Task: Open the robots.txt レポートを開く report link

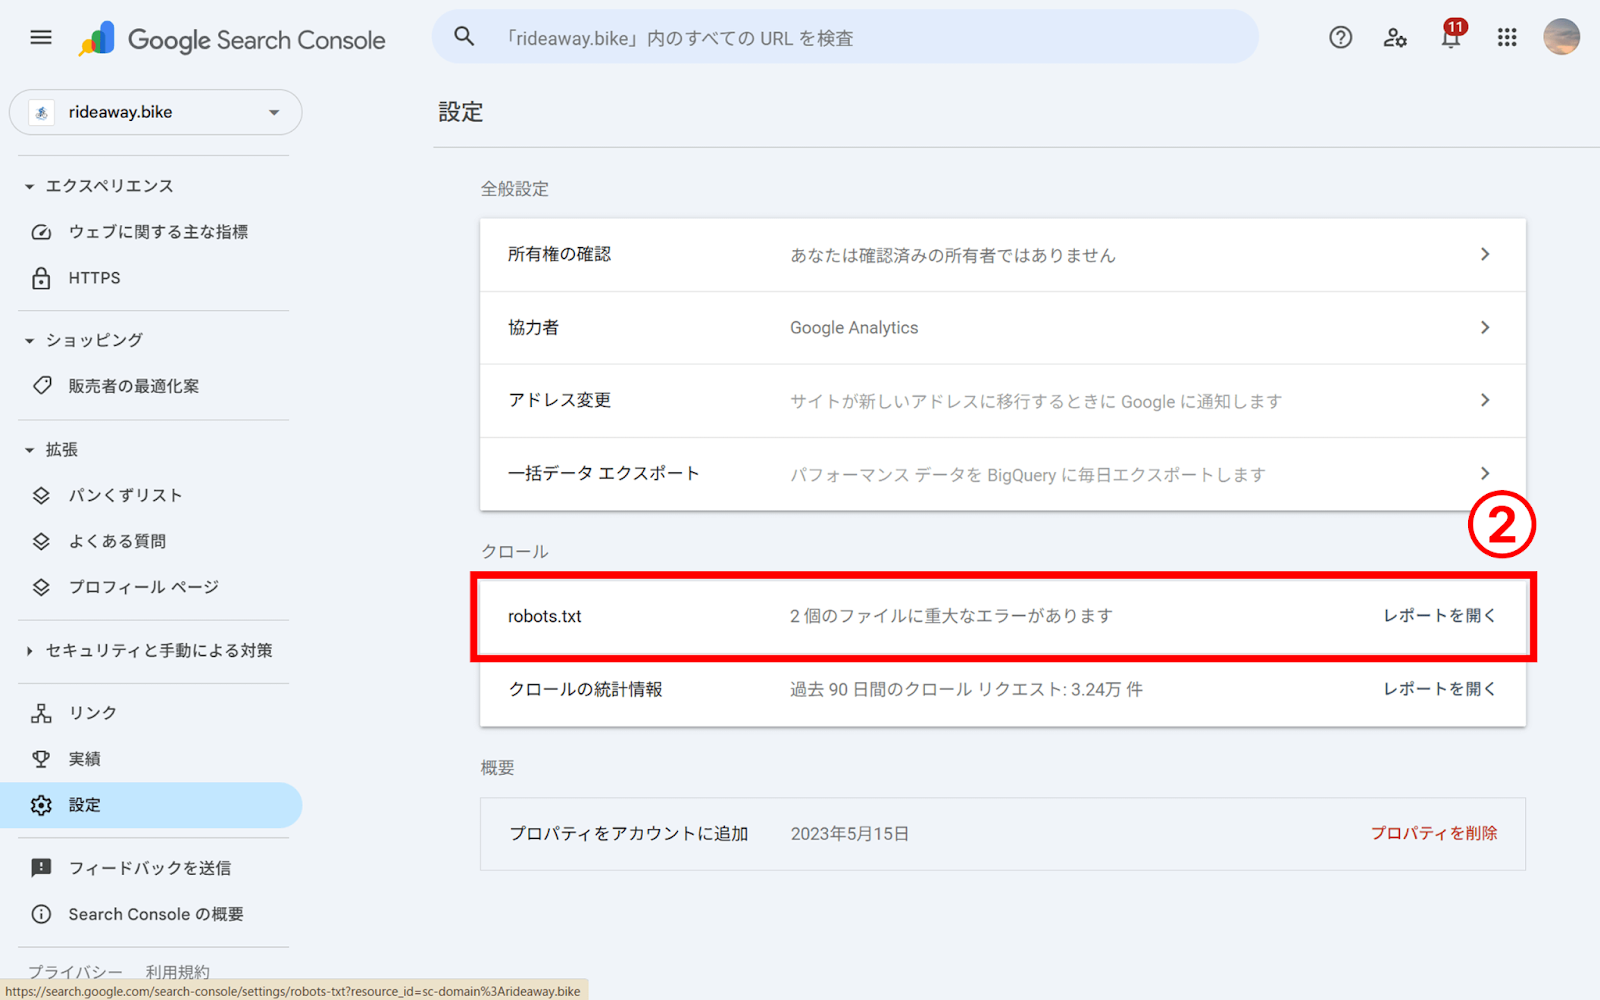Action: (1438, 616)
